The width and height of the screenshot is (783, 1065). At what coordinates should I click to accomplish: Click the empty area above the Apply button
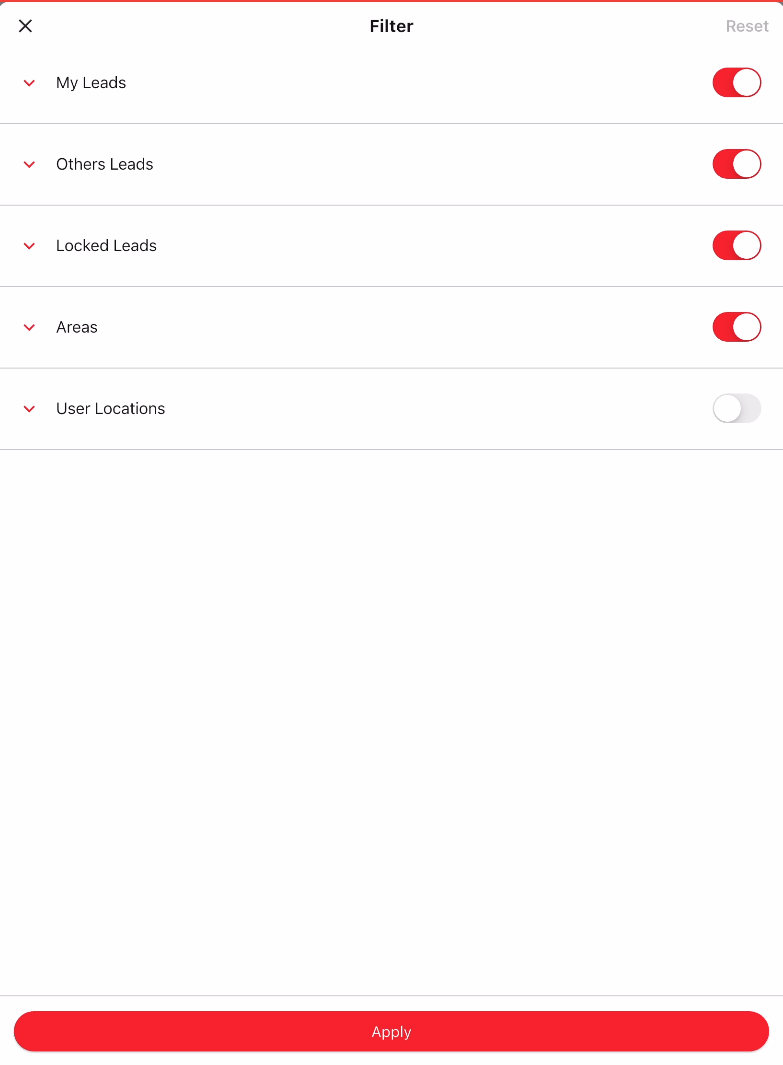(391, 720)
